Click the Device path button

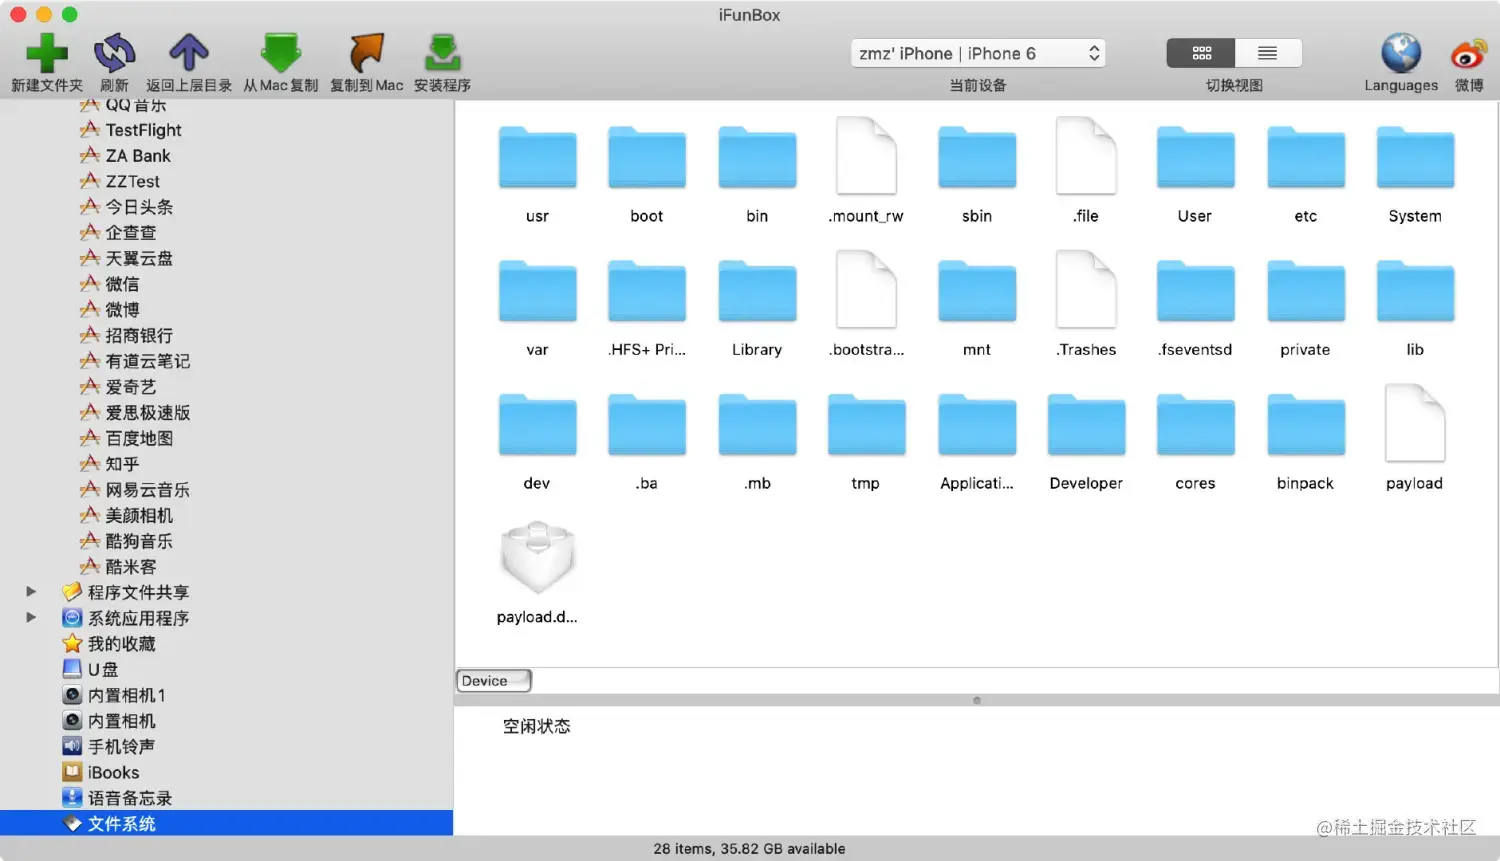tap(494, 681)
